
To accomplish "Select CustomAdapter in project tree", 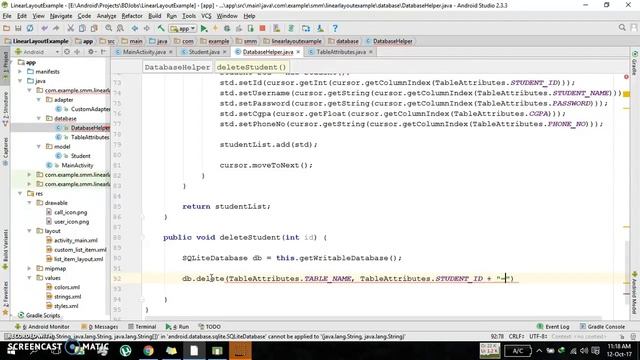I will pos(90,109).
